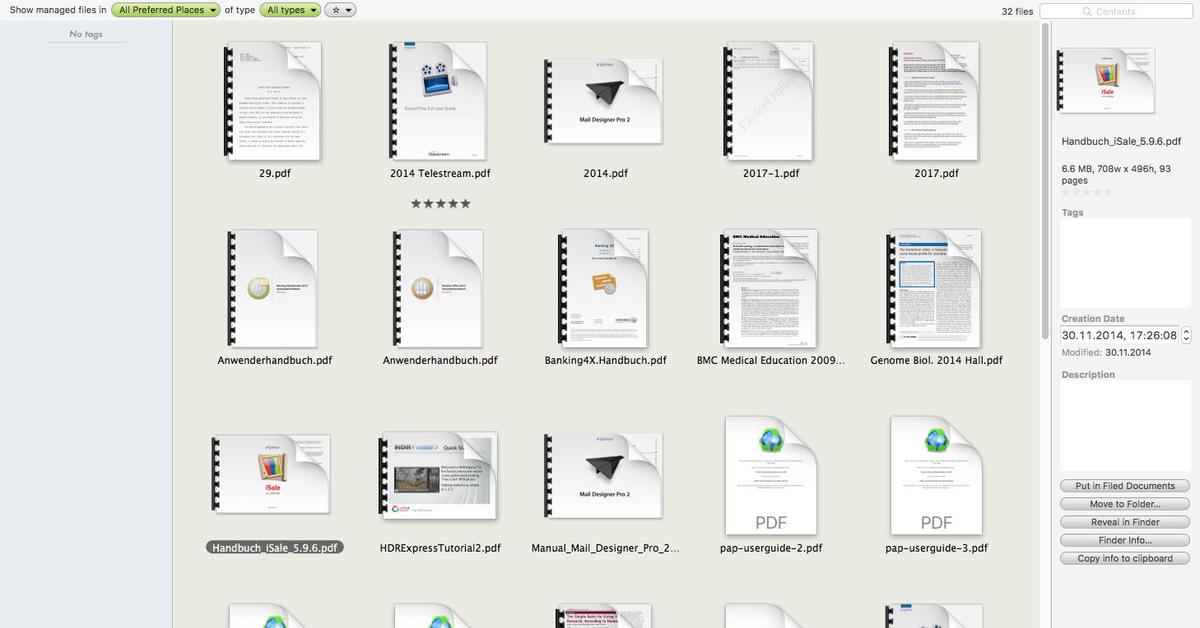Click the five-star rating under 2014 Telestream.pdf
The image size is (1200, 628).
tap(440, 203)
